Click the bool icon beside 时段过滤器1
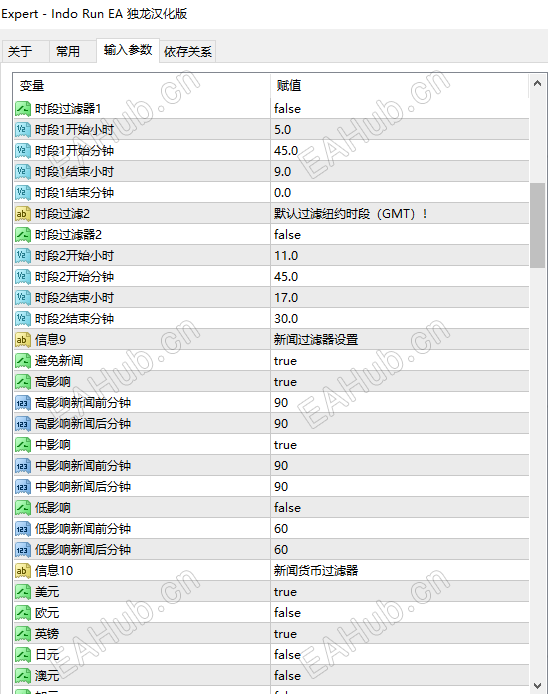Screen dimensions: 548x694 [x=23, y=109]
